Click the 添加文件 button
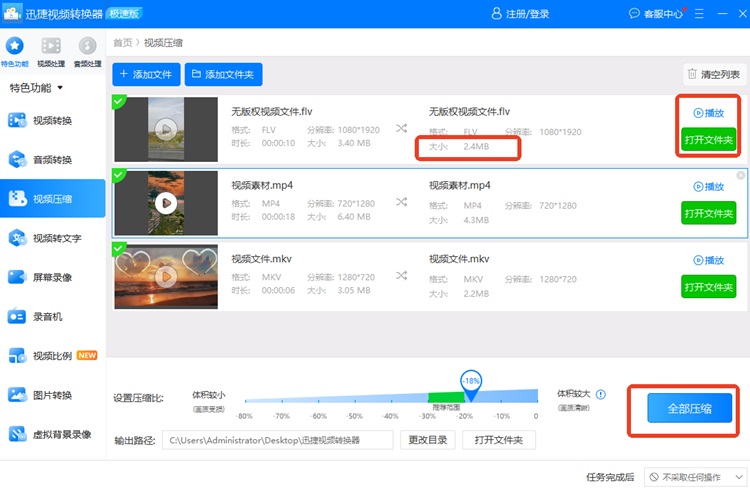 [146, 74]
